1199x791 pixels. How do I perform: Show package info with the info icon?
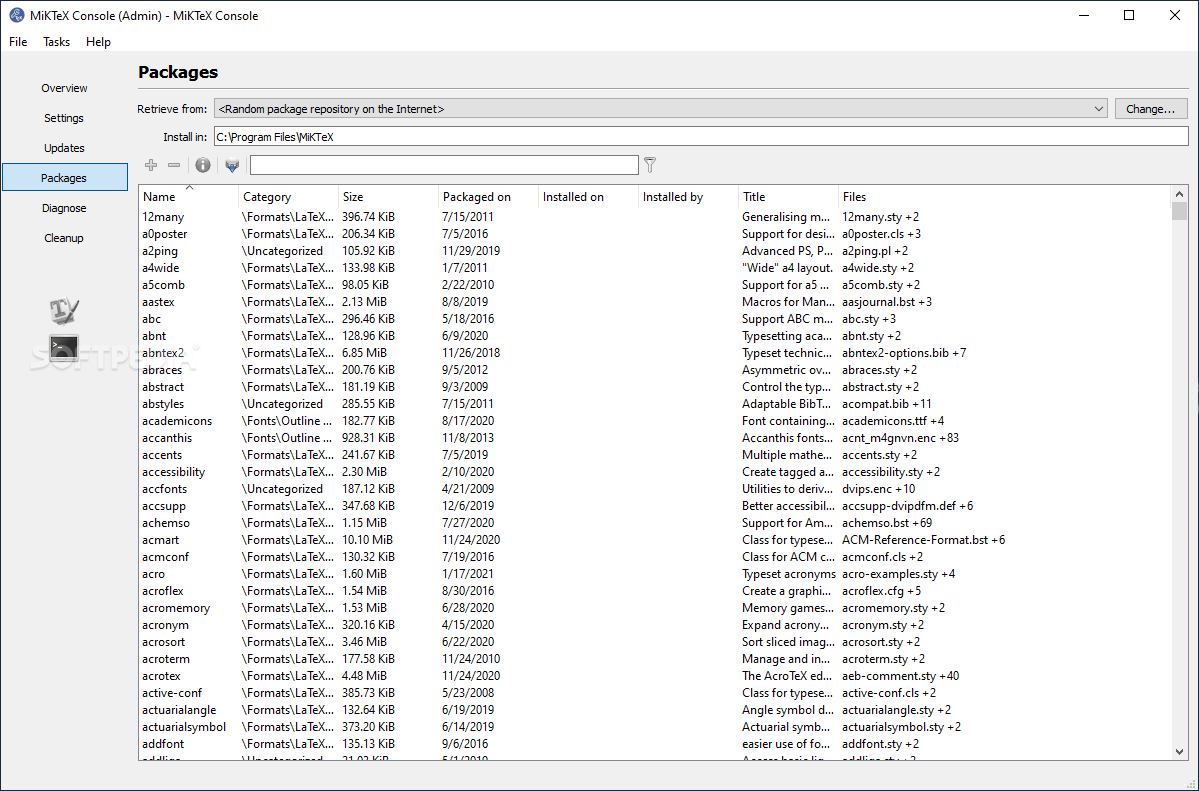(203, 165)
